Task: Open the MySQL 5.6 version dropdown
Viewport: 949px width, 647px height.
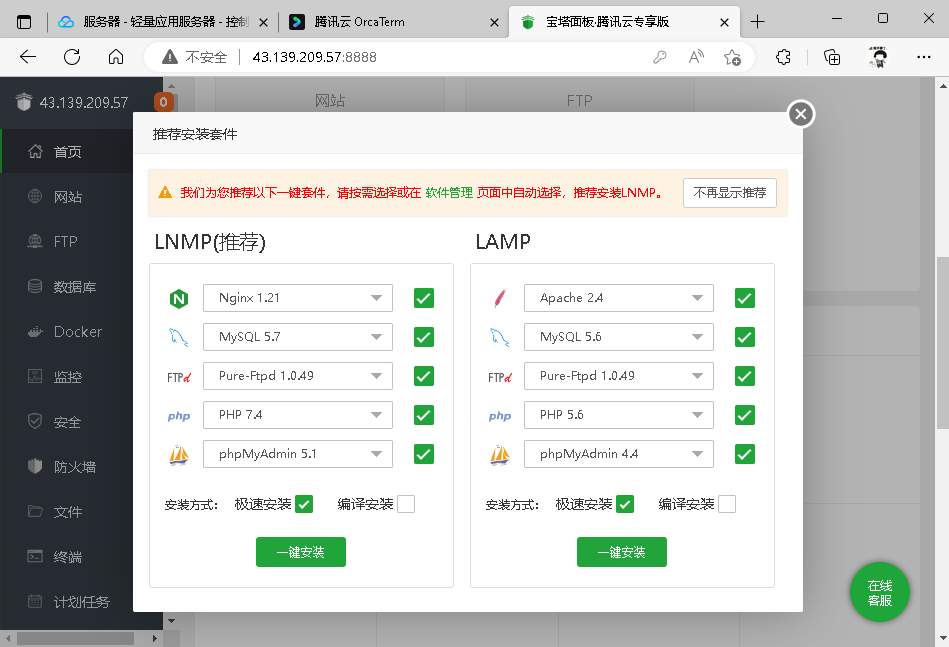Action: point(619,337)
